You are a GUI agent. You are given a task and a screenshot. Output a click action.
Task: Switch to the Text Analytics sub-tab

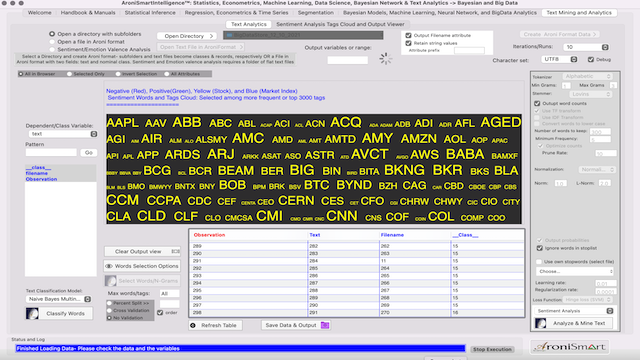[x=249, y=24]
